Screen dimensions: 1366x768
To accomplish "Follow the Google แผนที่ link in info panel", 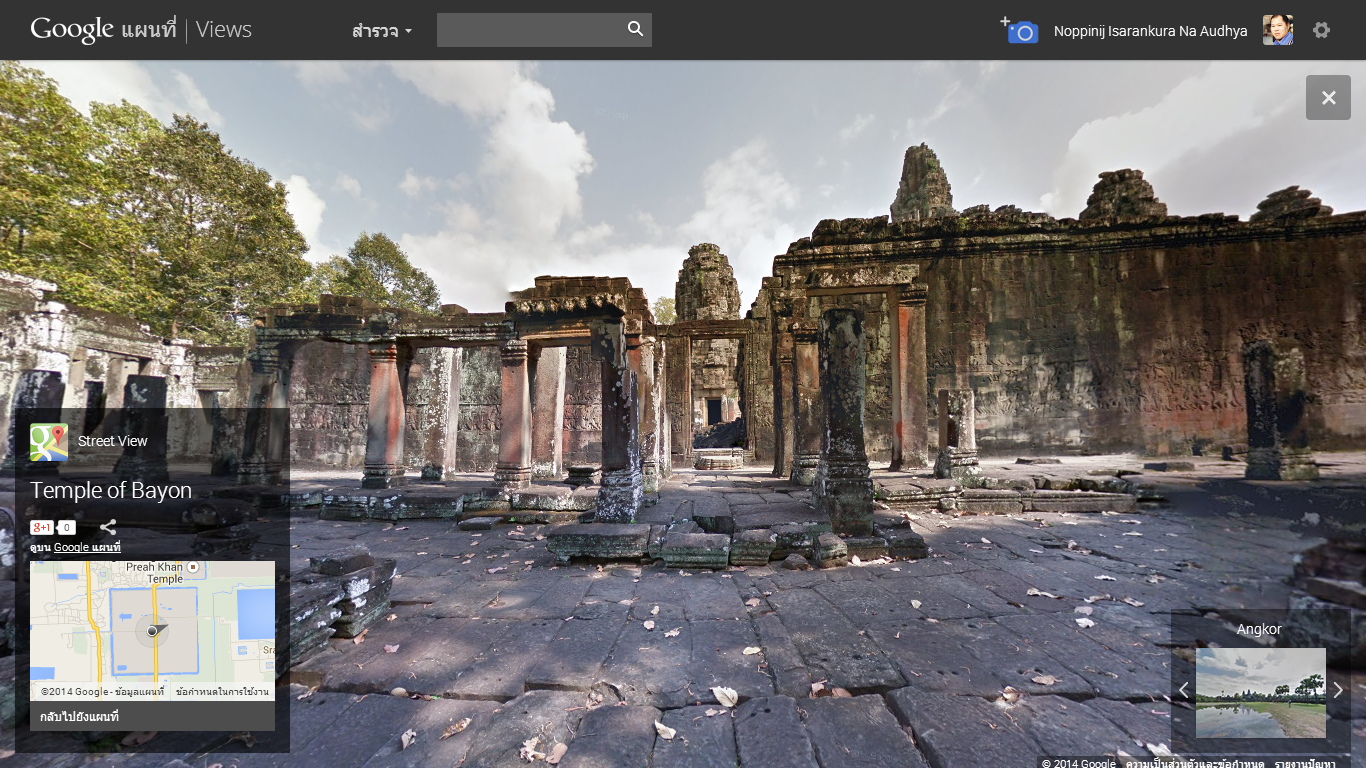I will 87,548.
